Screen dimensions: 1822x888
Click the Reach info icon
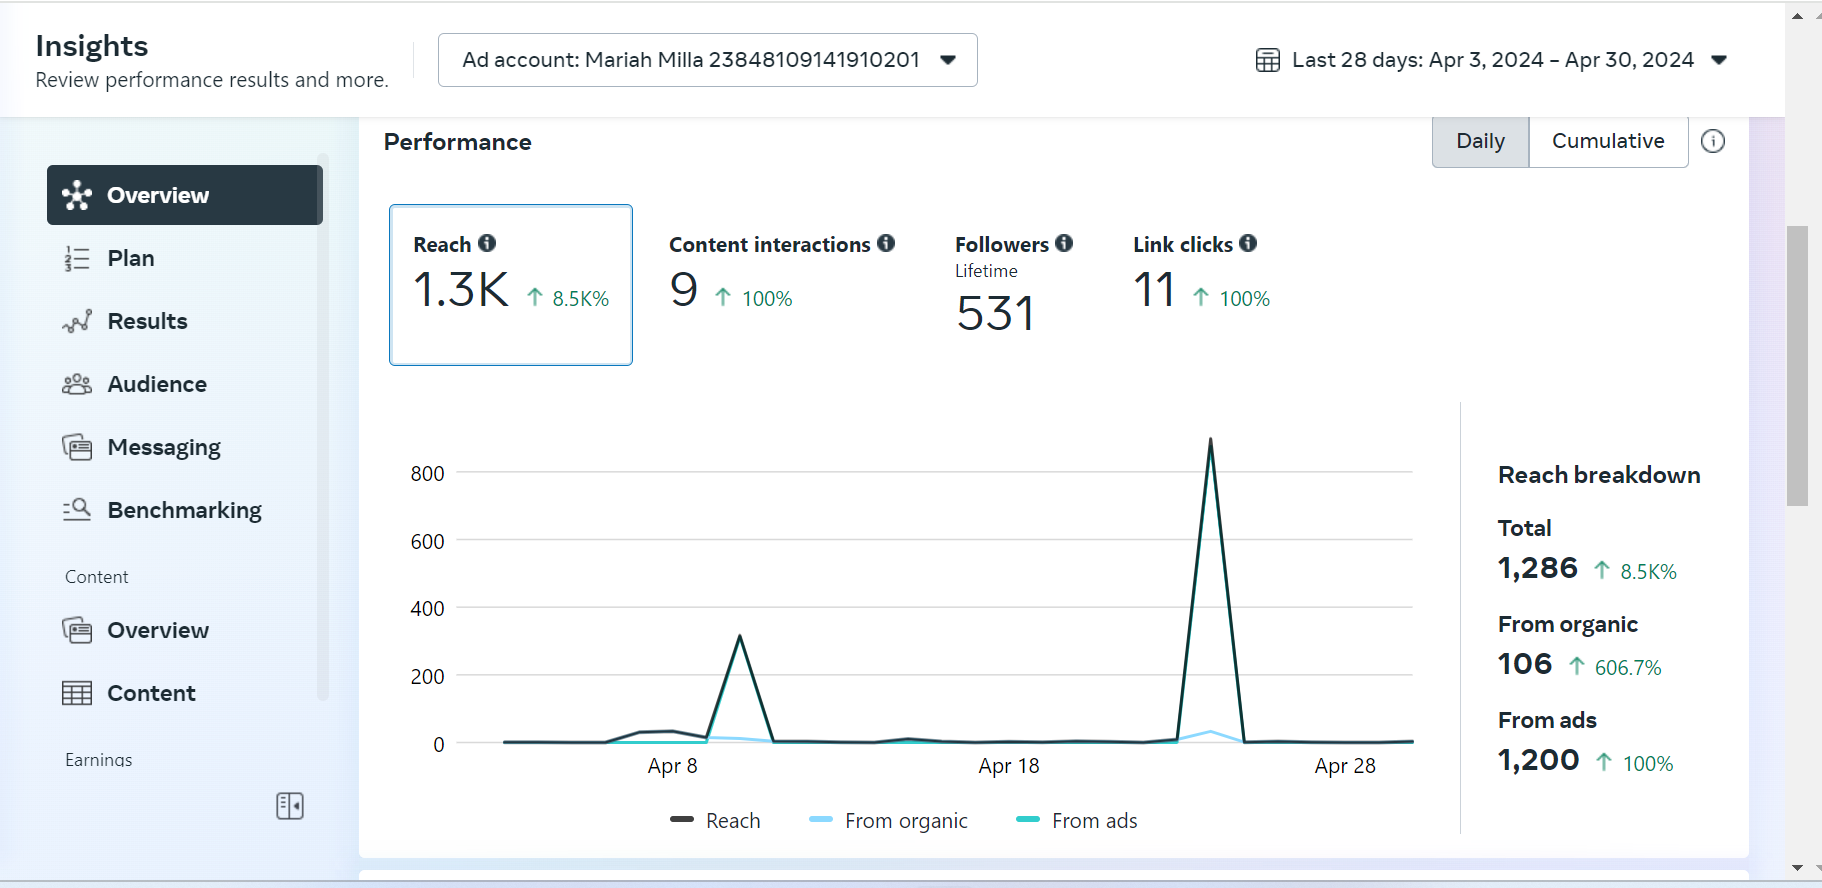[487, 243]
